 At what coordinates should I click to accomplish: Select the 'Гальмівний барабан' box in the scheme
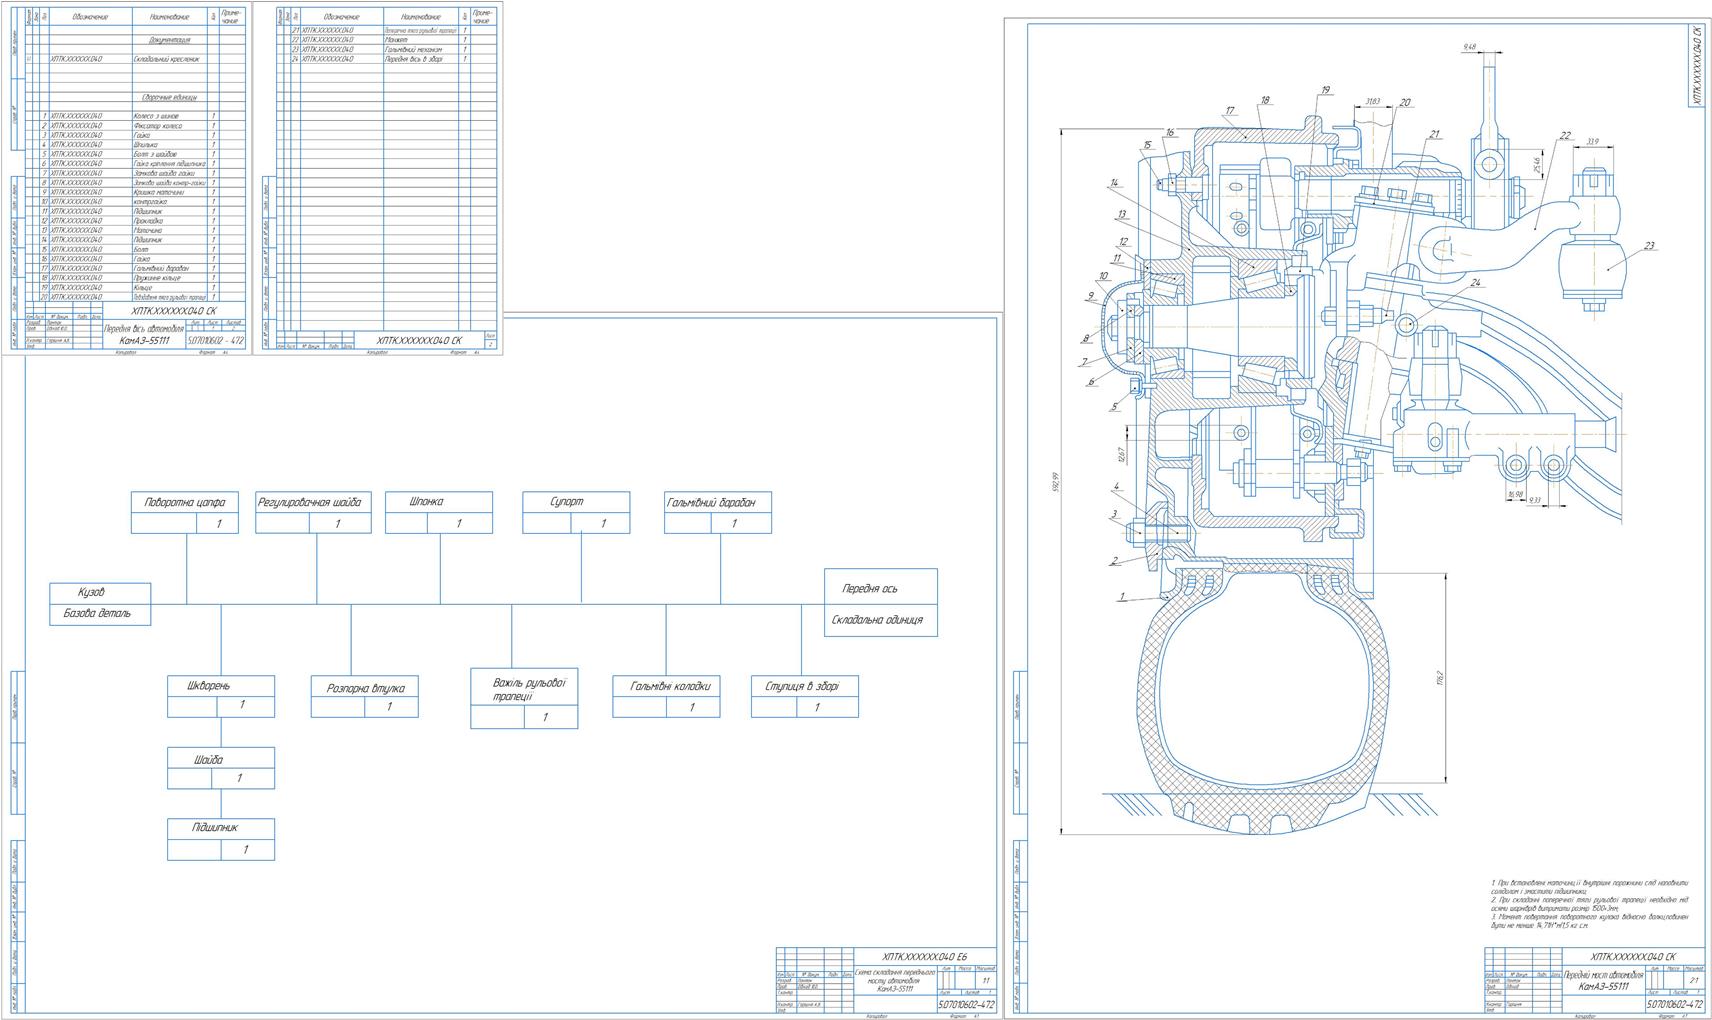pyautogui.click(x=718, y=512)
